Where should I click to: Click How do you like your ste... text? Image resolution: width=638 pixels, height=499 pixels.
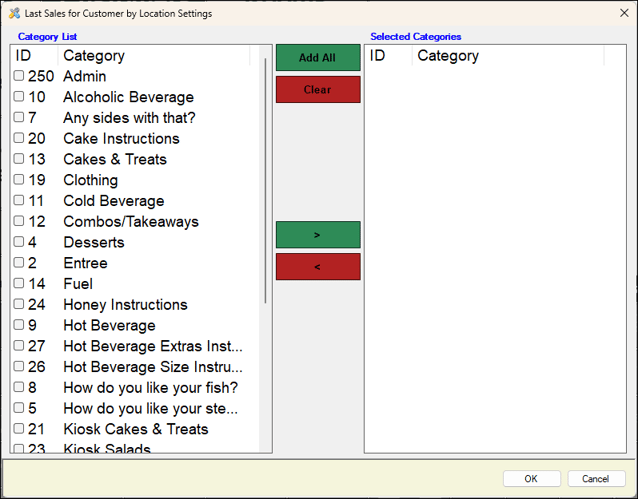point(151,408)
